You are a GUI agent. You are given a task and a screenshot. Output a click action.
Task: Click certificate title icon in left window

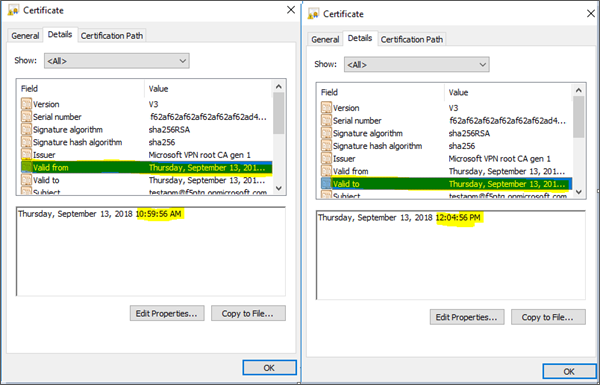13,10
